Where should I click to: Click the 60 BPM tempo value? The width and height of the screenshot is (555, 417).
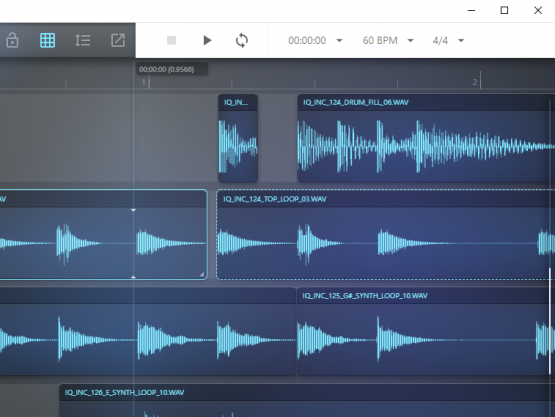pos(380,40)
